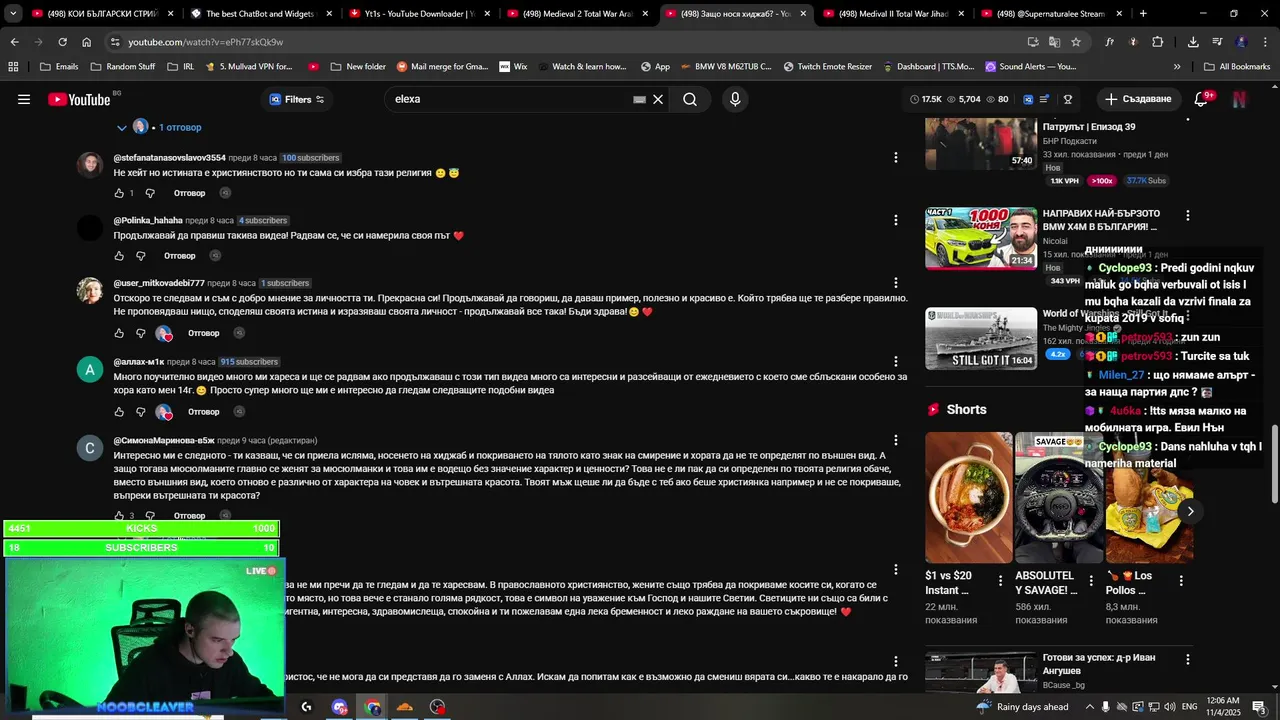Screen dimensions: 1280x720
Task: Clear the search box with X
Action: (658, 99)
